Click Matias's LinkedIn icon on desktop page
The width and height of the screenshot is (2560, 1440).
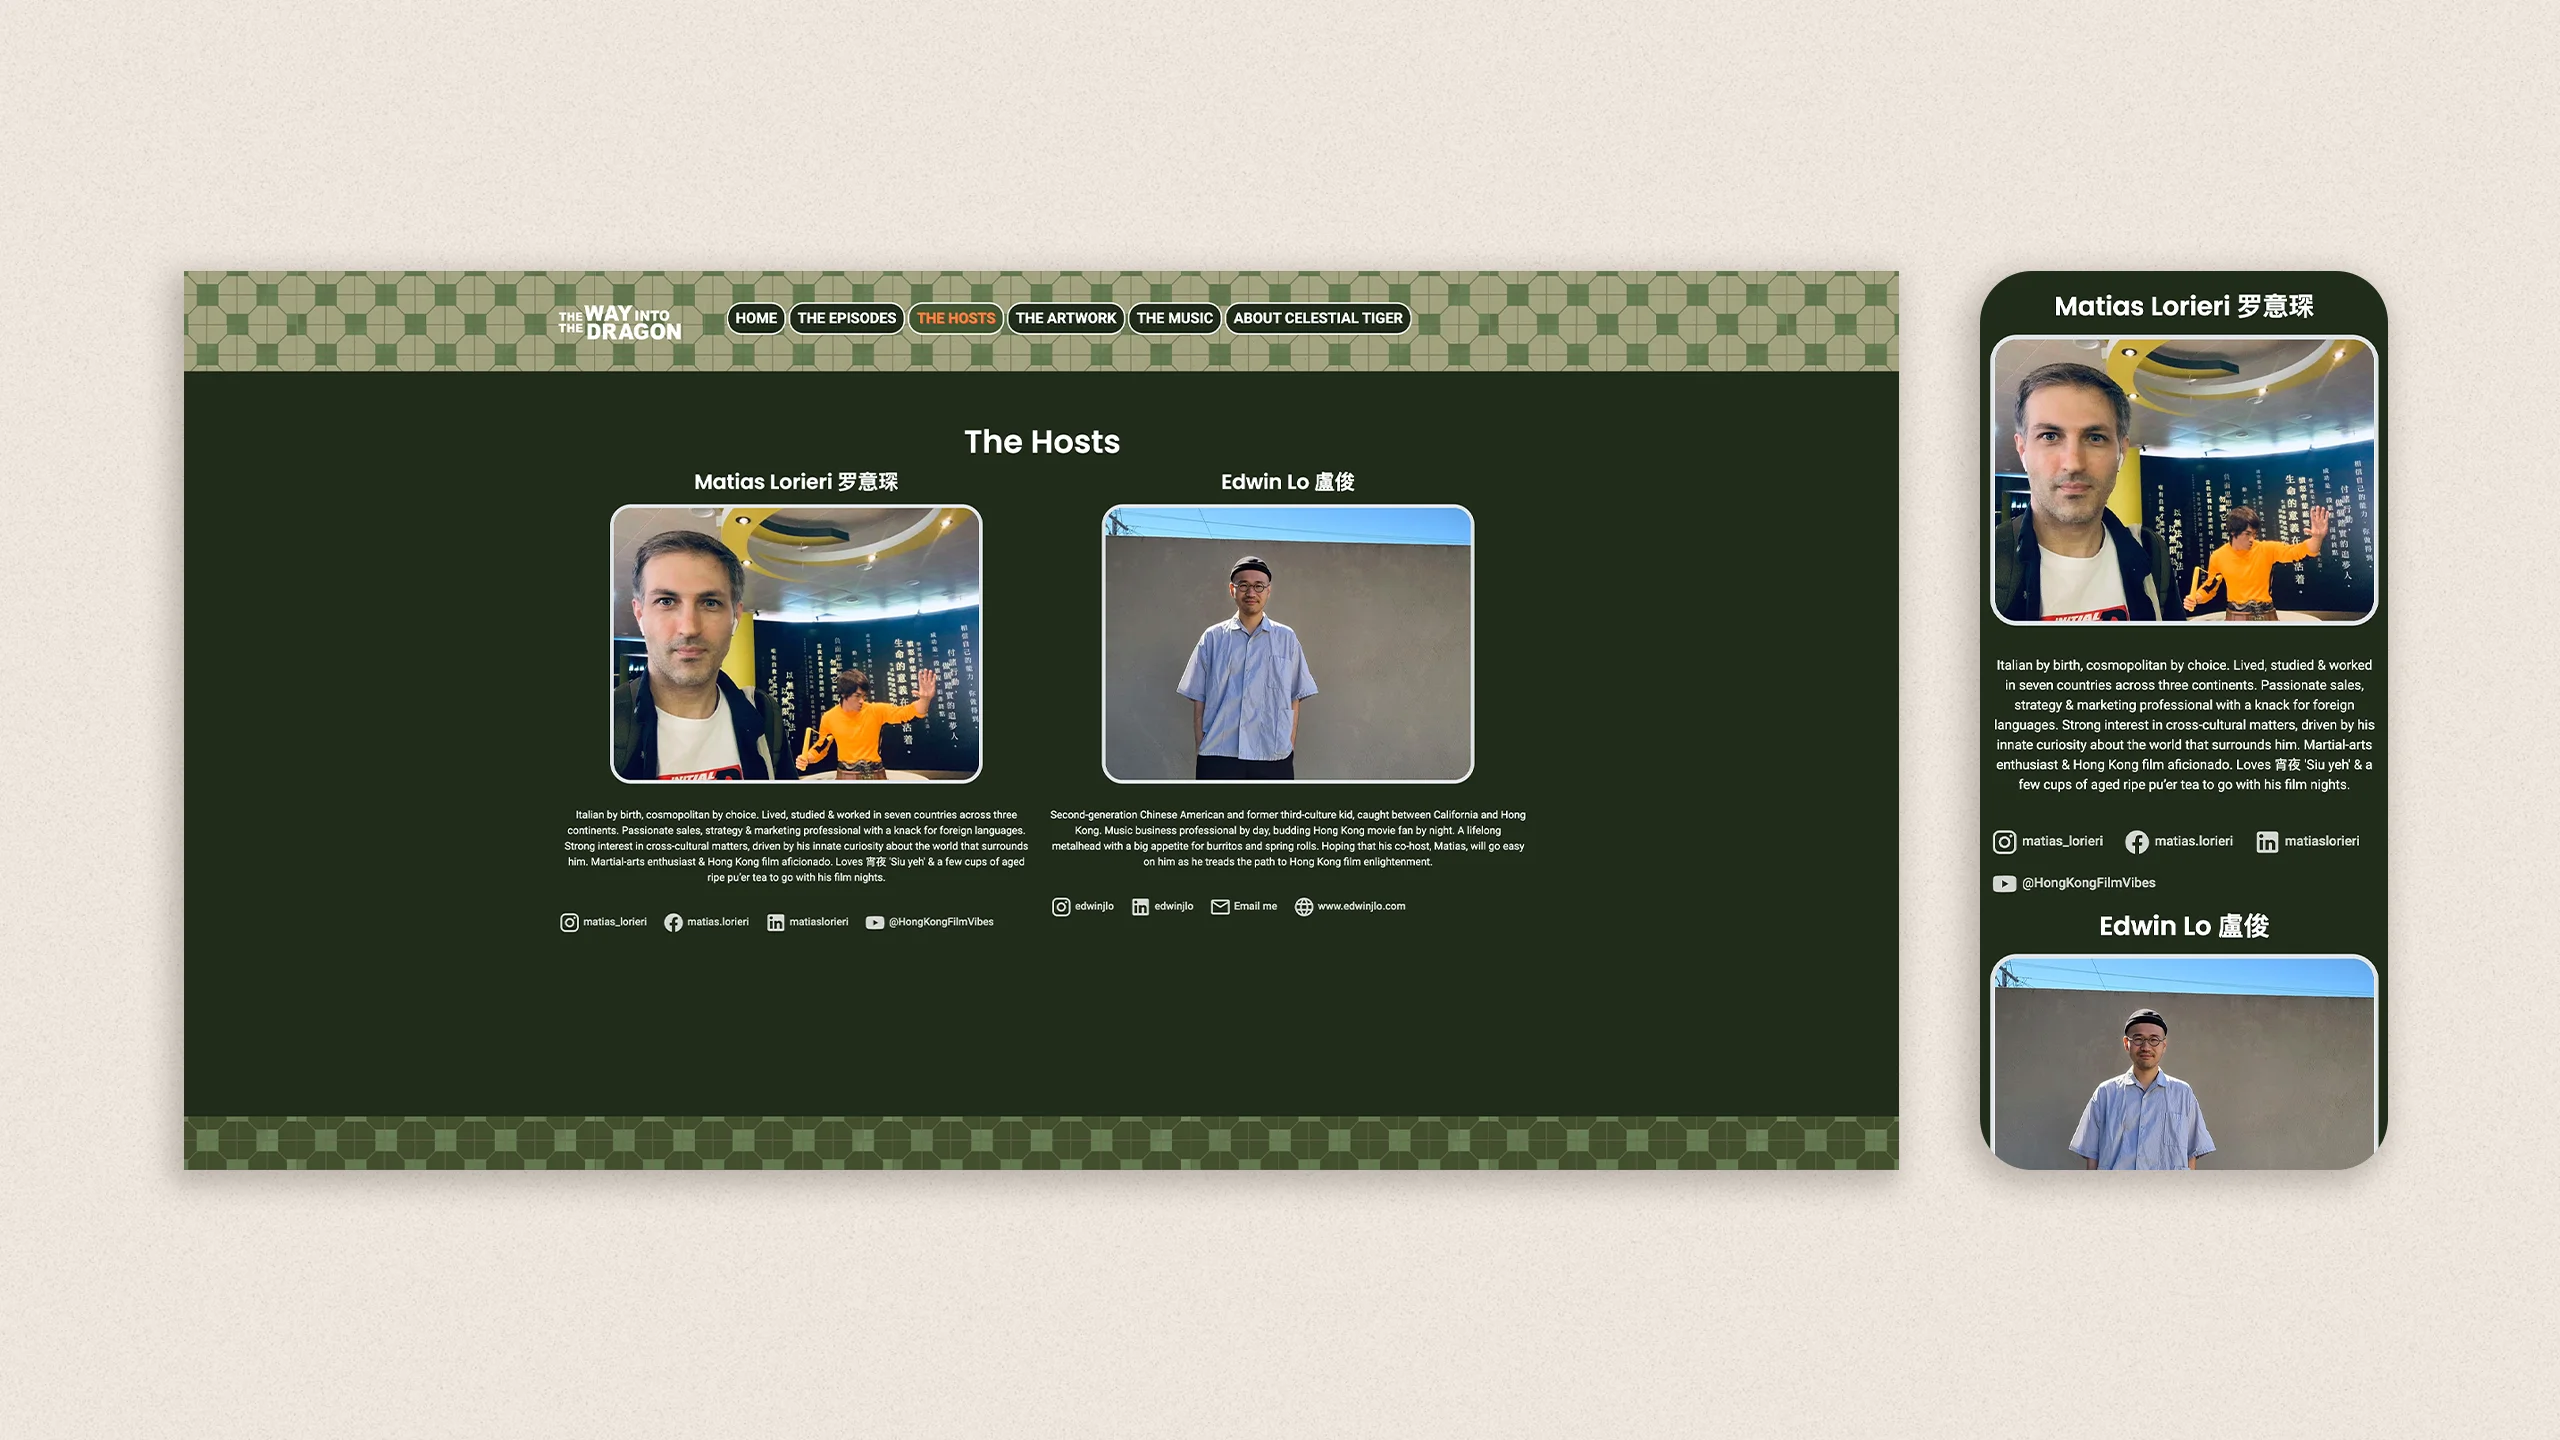pyautogui.click(x=775, y=922)
